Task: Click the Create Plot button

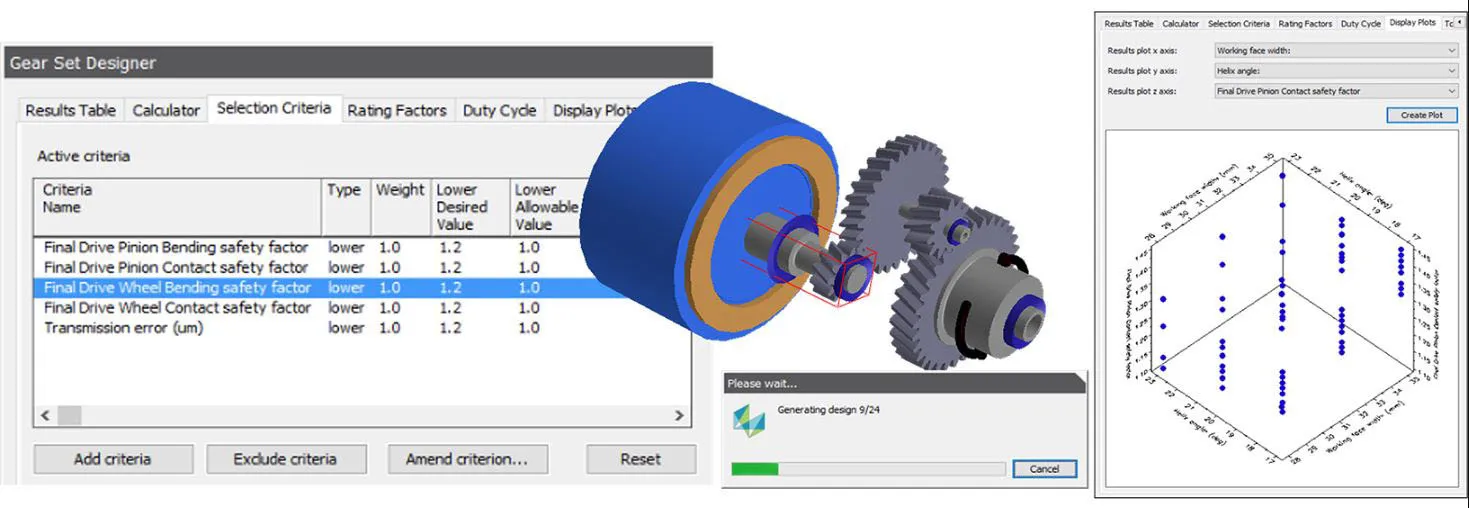Action: (1421, 115)
